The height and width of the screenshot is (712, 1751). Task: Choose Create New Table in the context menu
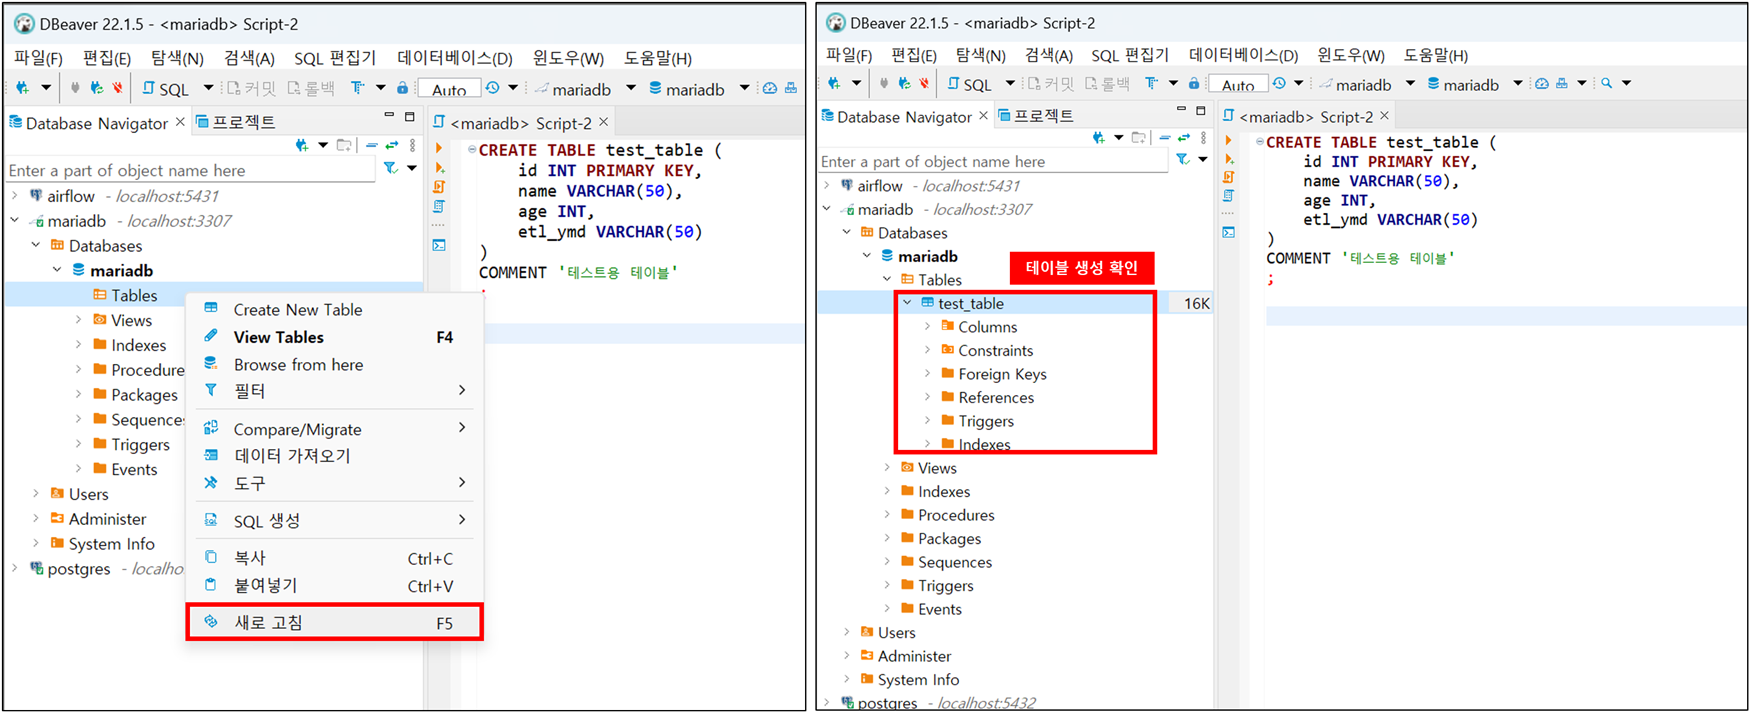(x=335, y=310)
